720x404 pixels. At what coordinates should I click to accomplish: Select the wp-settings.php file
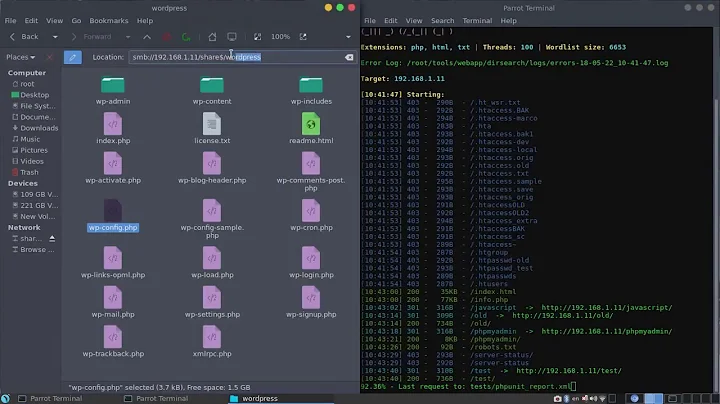pos(212,302)
